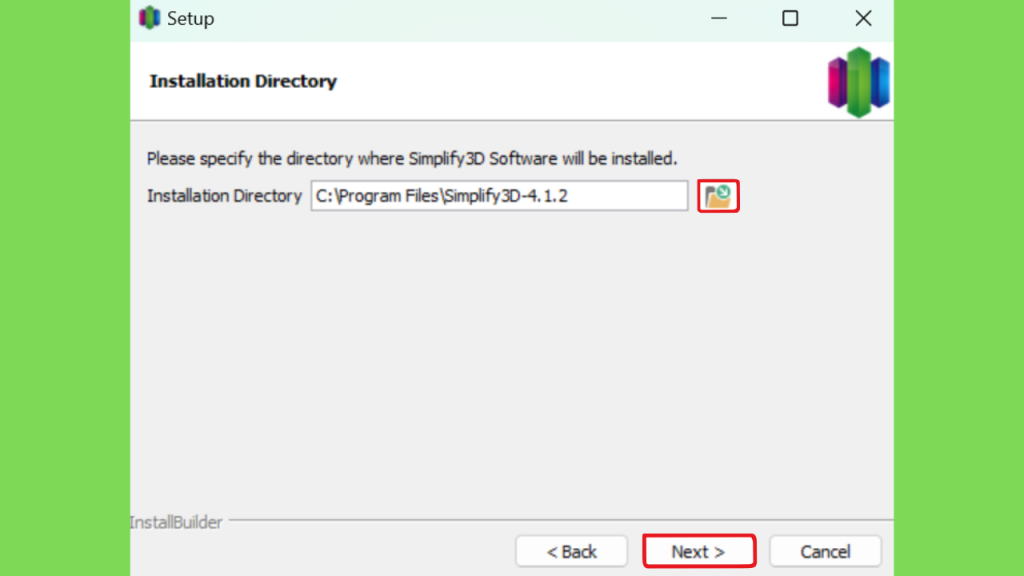Click the bold Installation Directory heading
The height and width of the screenshot is (576, 1024).
(x=243, y=81)
